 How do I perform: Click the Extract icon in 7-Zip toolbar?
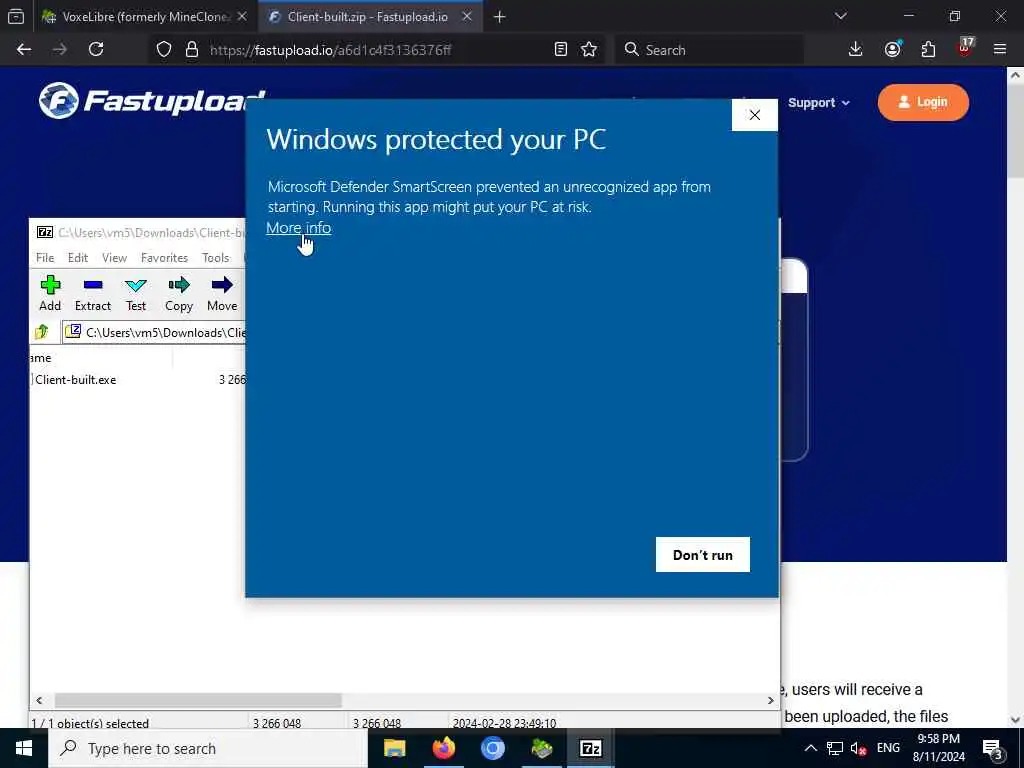(x=93, y=293)
